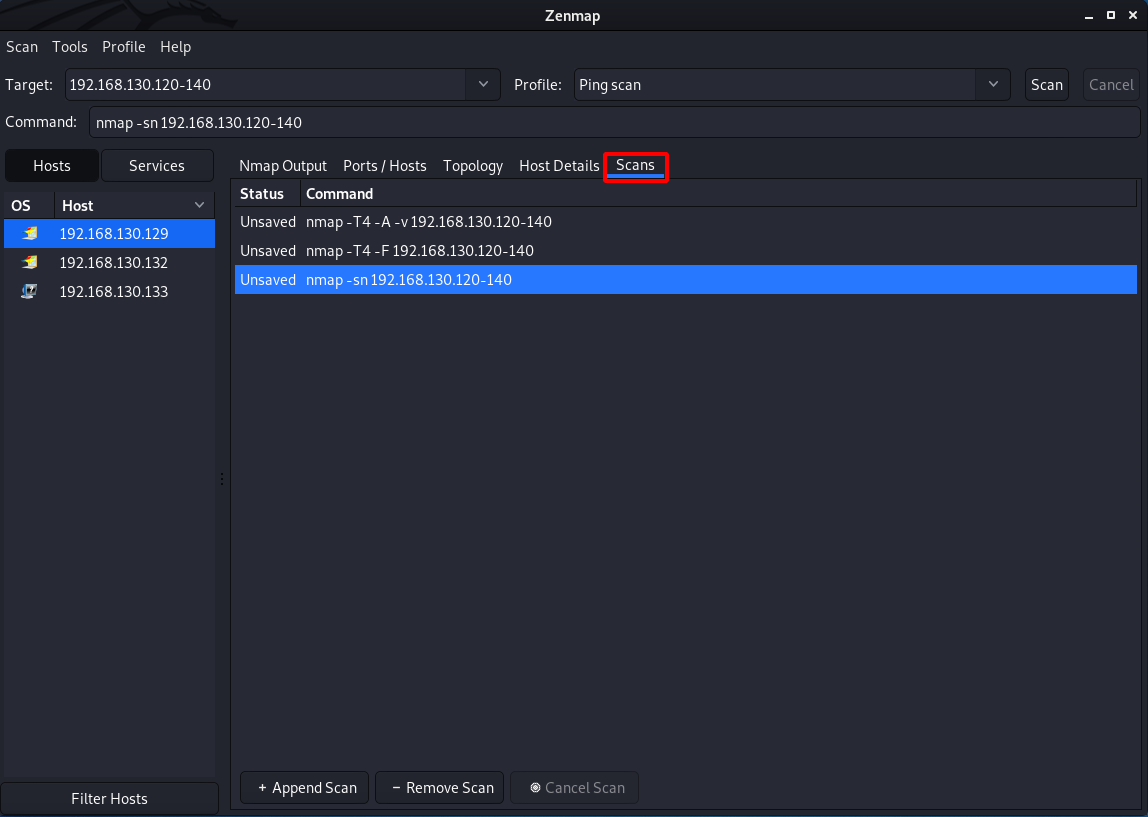Click the Append Scan button
The height and width of the screenshot is (817, 1148).
[x=305, y=788]
